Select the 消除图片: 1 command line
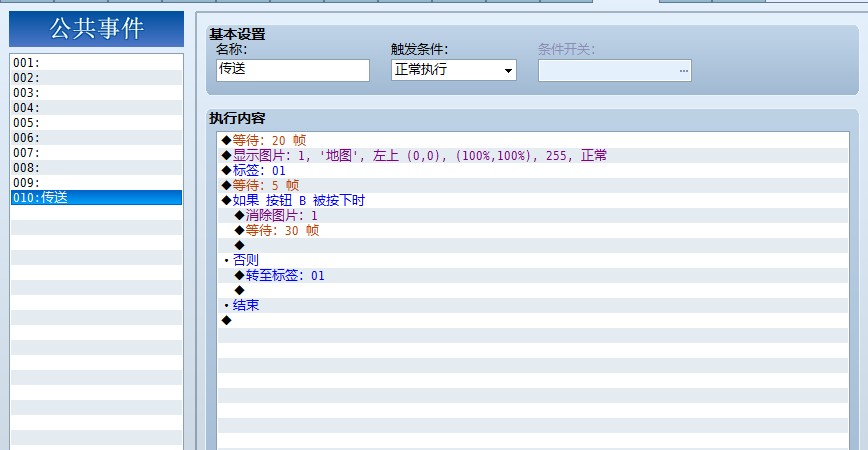This screenshot has width=868, height=450. tap(533, 215)
